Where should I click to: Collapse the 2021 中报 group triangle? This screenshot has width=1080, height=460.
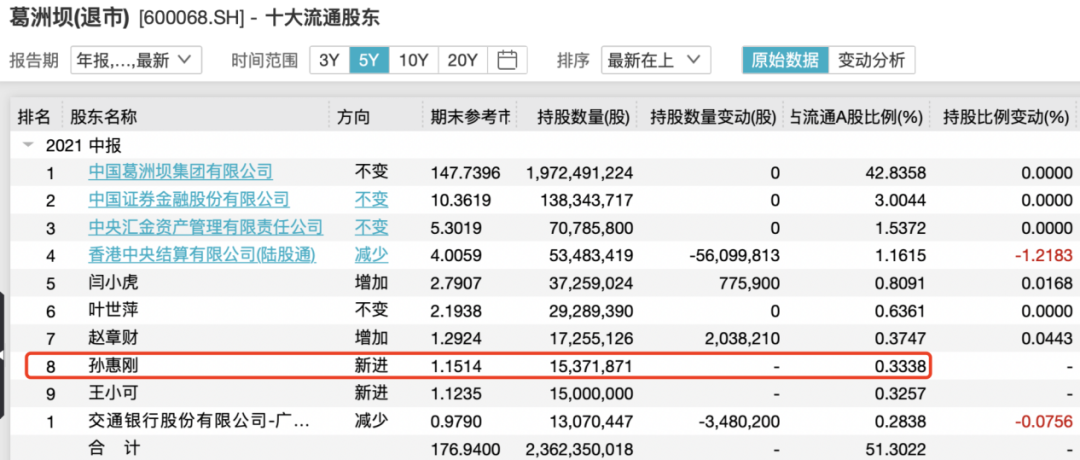[27, 145]
